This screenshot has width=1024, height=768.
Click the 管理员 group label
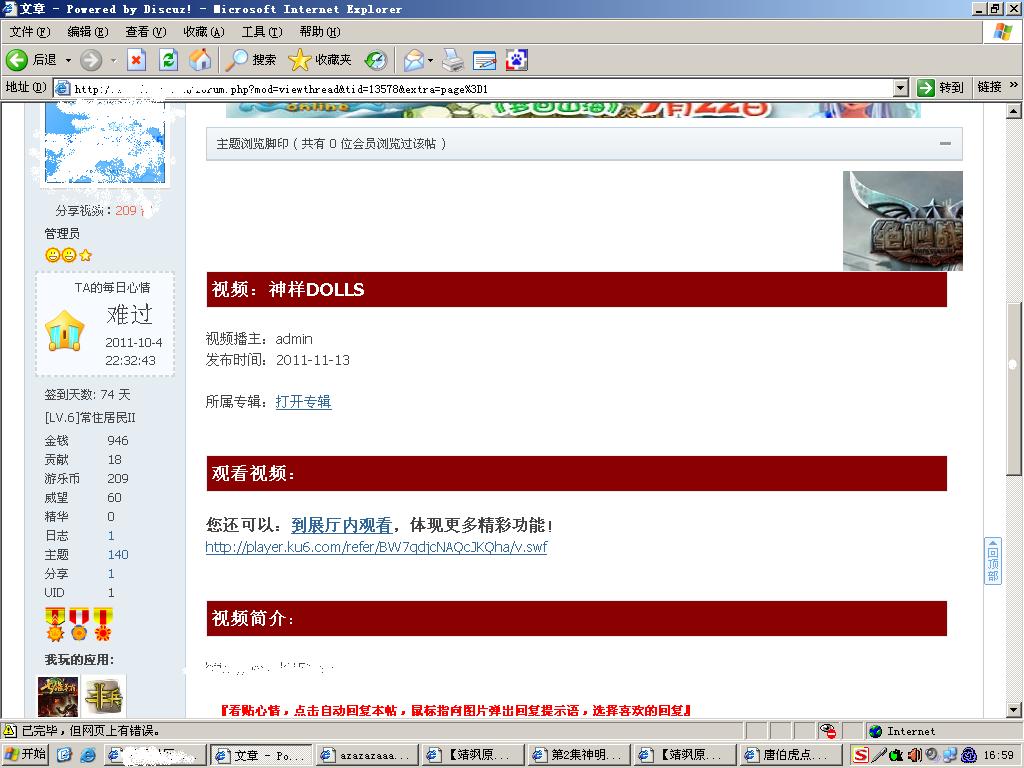pyautogui.click(x=62, y=233)
